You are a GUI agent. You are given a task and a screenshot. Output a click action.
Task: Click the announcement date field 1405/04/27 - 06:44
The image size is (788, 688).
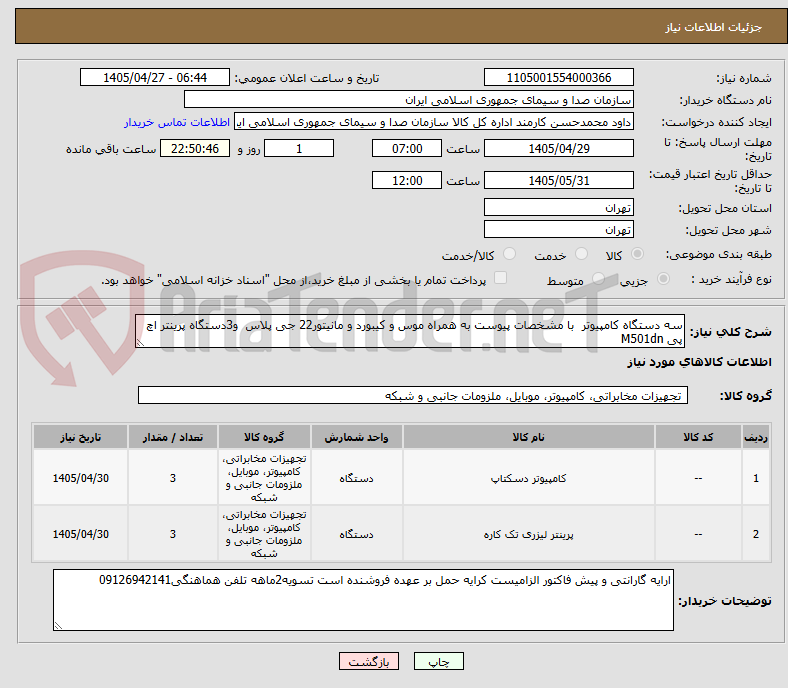[x=155, y=77]
